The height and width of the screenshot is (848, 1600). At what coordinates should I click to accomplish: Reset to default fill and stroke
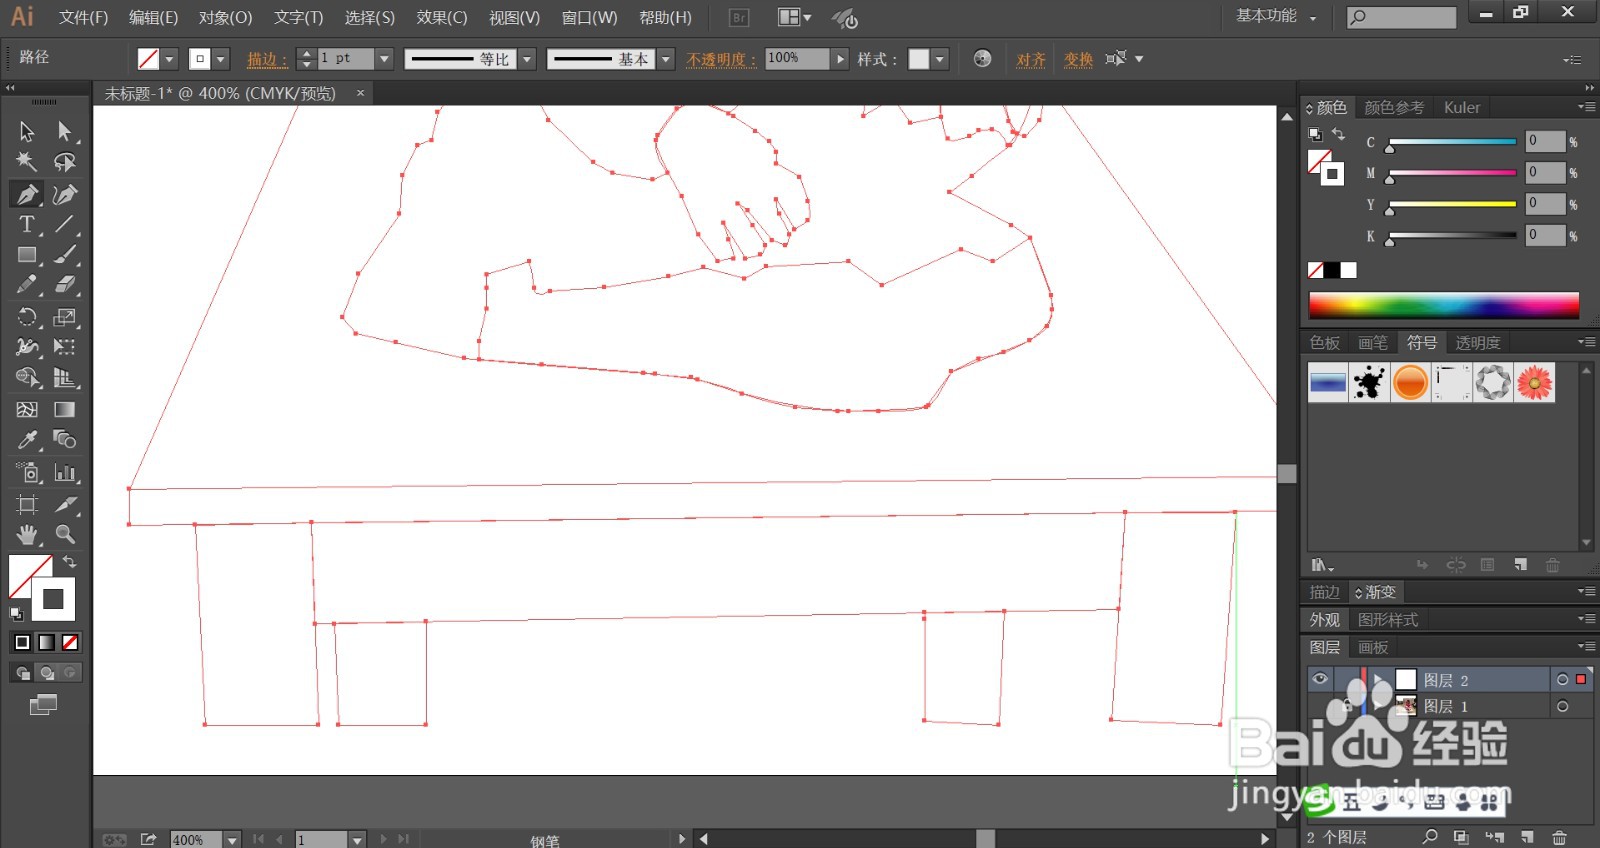(17, 613)
